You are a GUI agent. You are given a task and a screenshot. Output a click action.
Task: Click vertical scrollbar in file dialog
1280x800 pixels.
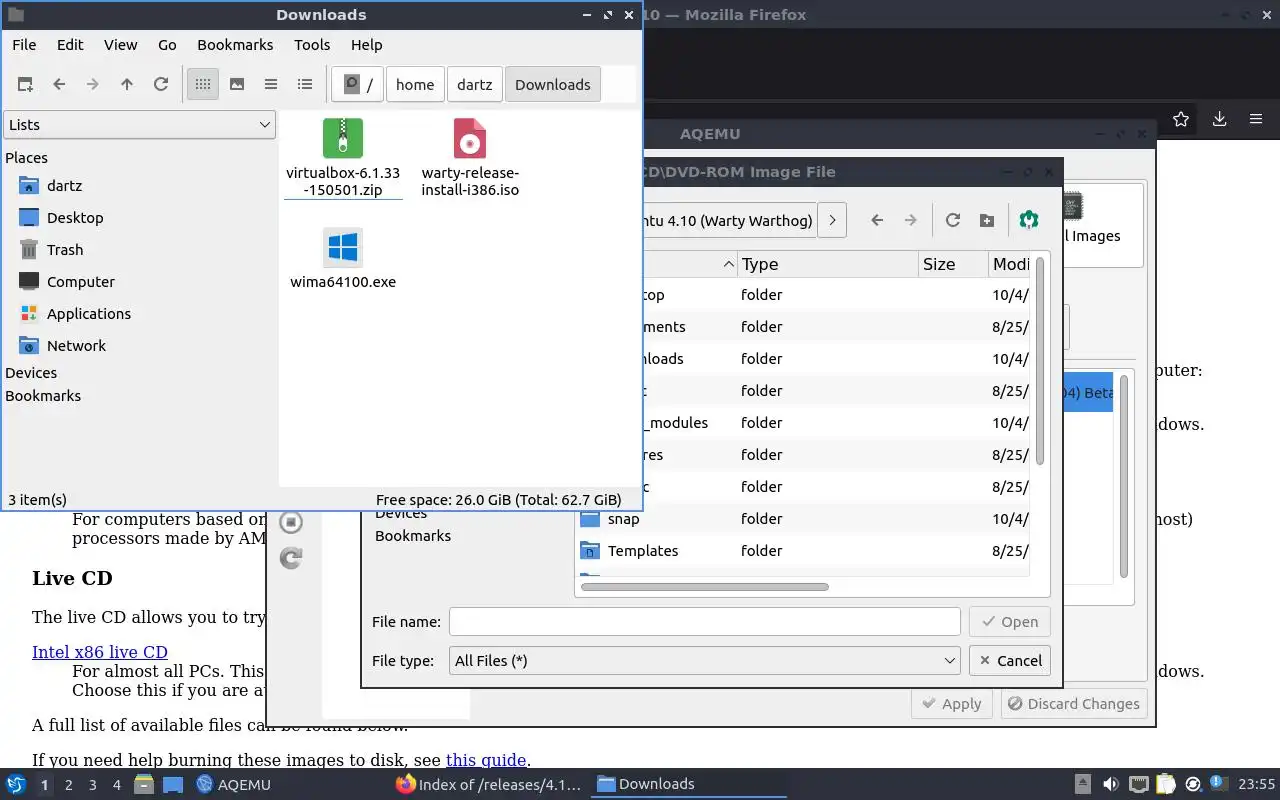coord(1040,362)
